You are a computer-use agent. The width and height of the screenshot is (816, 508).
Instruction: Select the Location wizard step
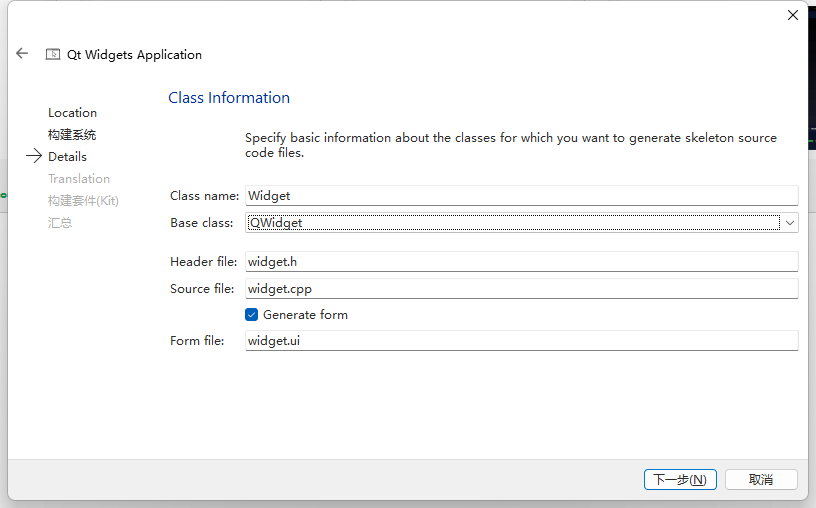[72, 113]
